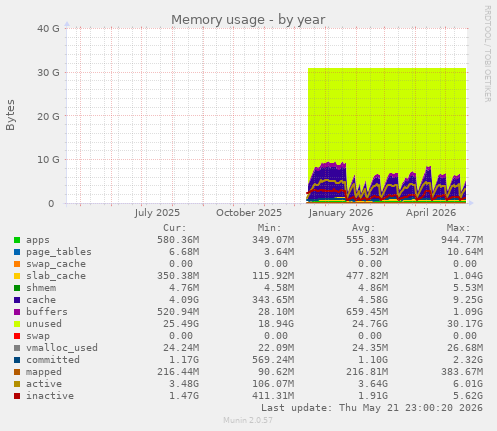Click the shmem dark green legend swatch

pos(17,288)
